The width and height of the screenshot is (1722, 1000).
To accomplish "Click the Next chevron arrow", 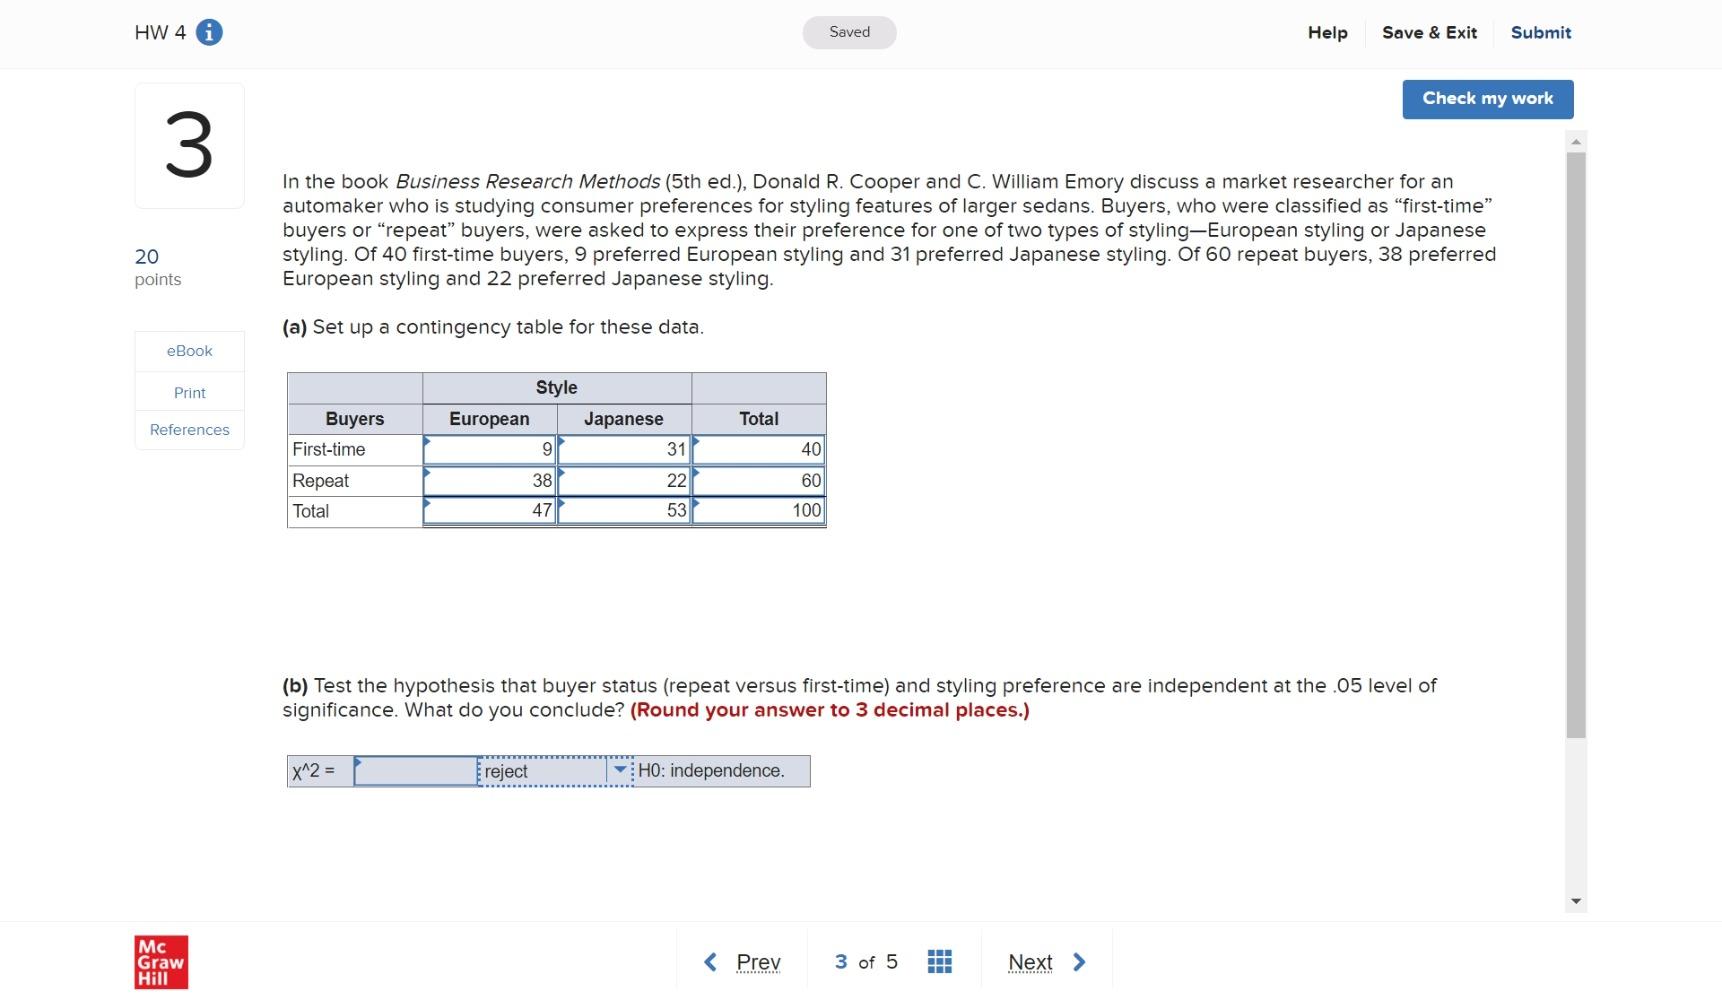I will pyautogui.click(x=1079, y=961).
